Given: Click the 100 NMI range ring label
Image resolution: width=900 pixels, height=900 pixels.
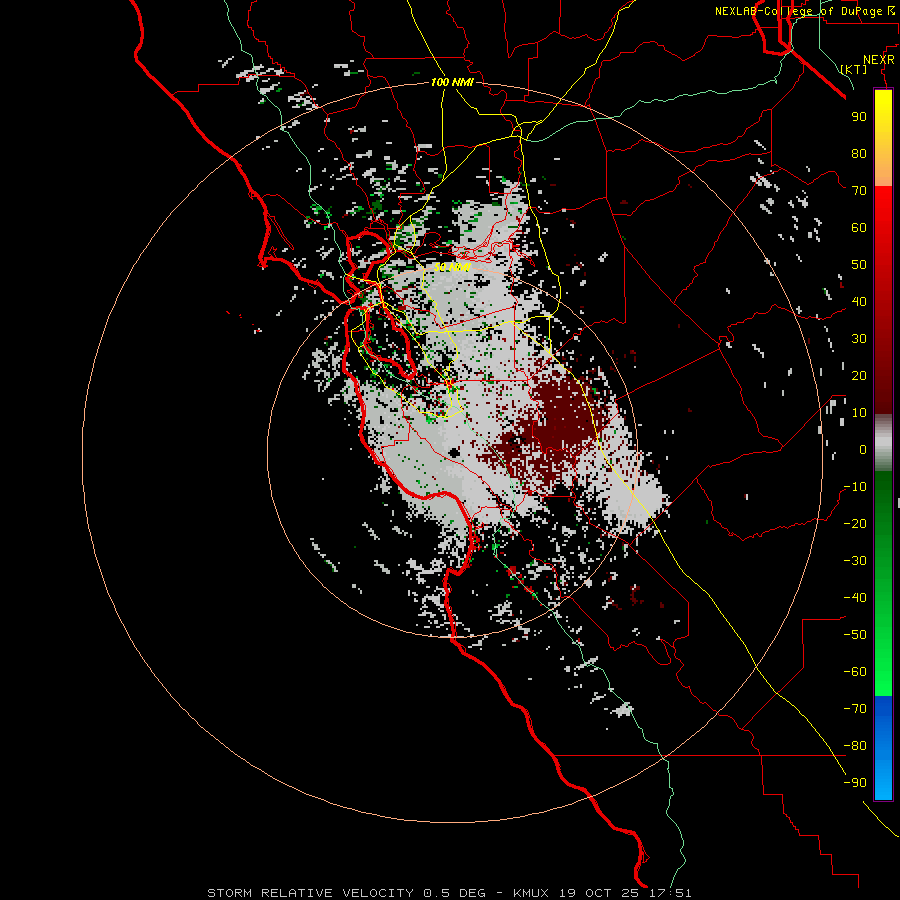Looking at the screenshot, I should tap(452, 82).
